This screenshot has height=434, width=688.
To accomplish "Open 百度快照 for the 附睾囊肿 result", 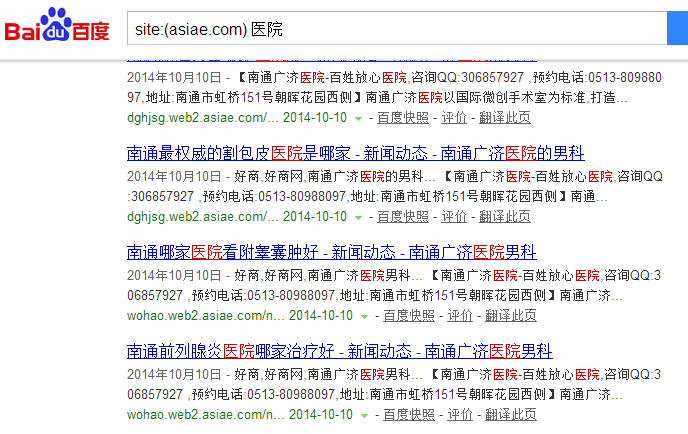I will [409, 315].
